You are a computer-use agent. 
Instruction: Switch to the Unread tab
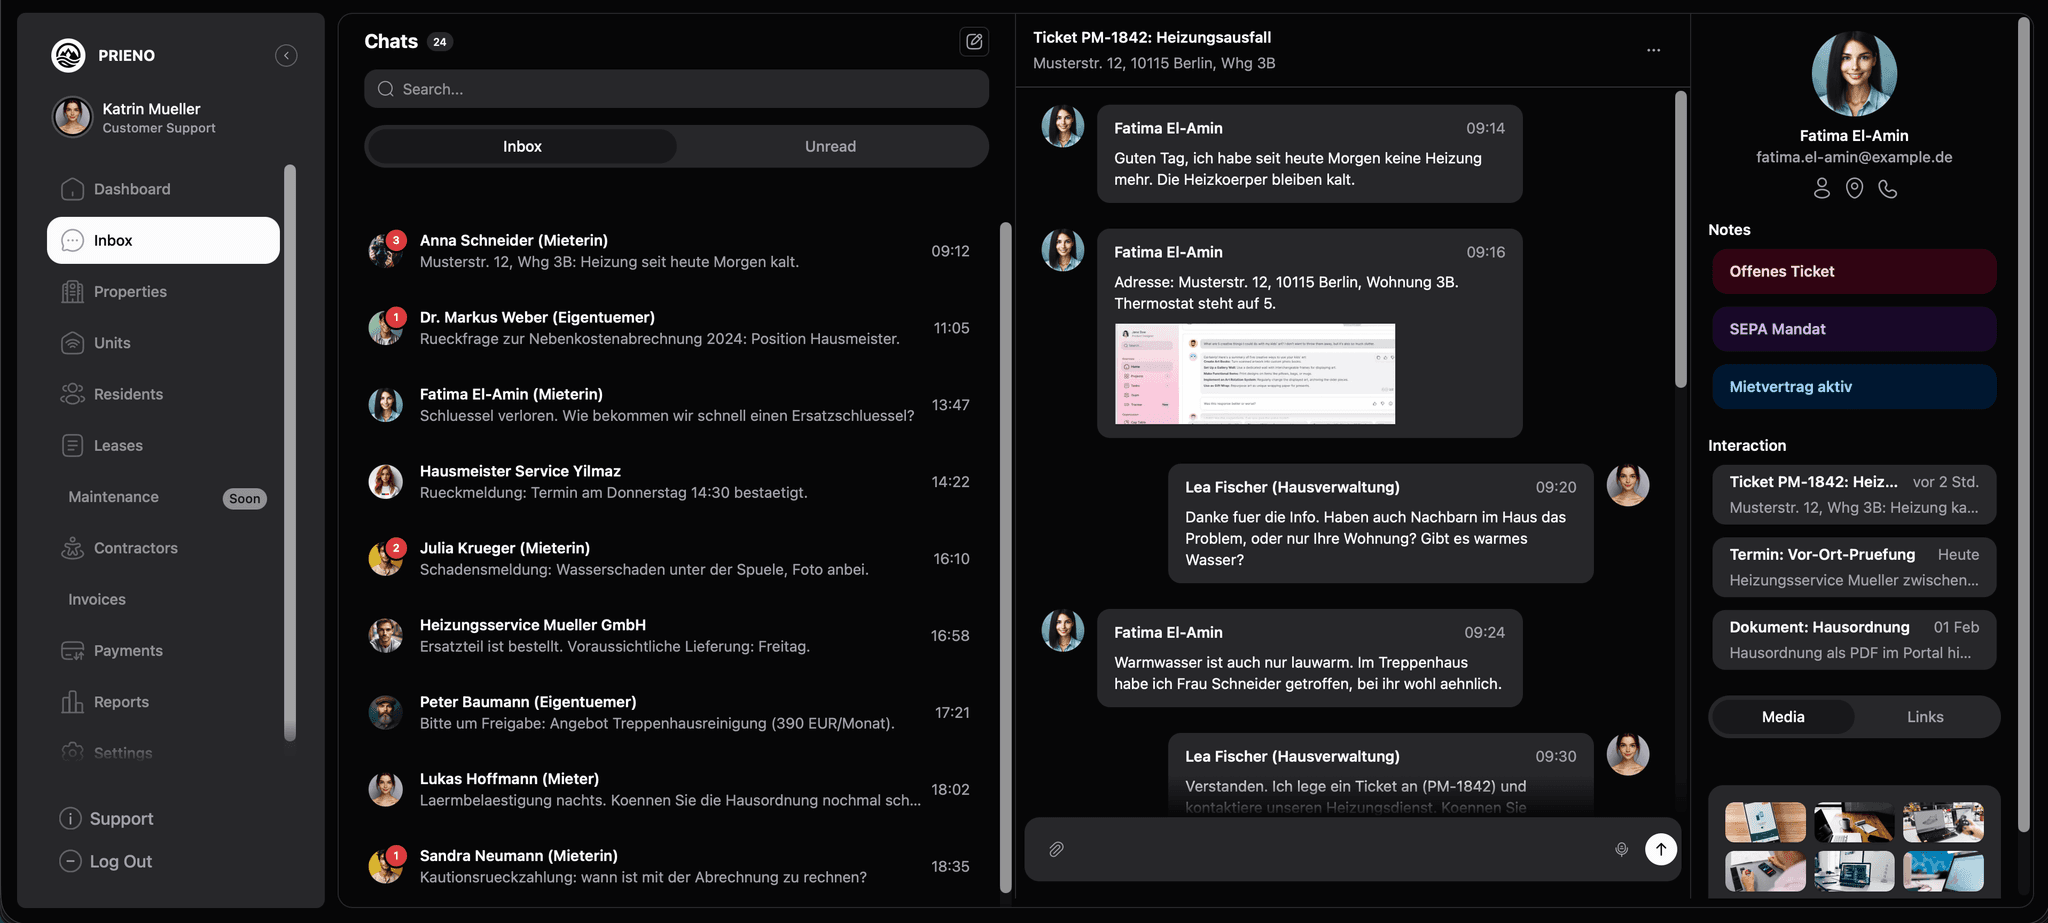[x=830, y=146]
